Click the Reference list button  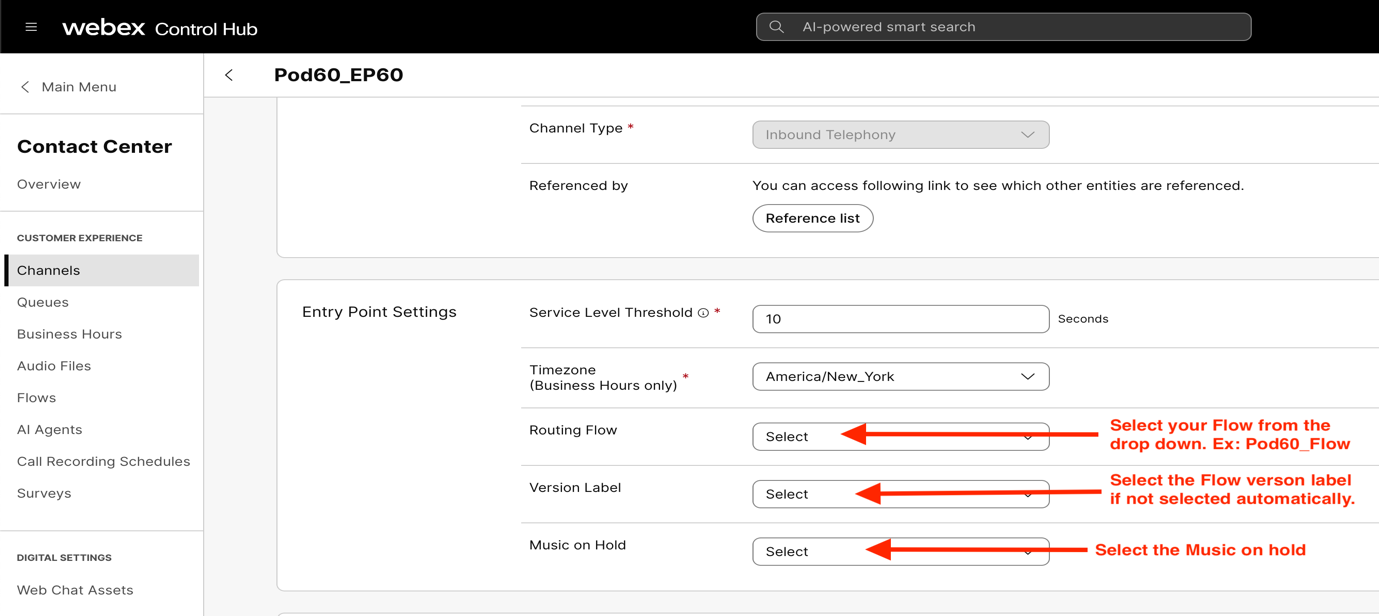pos(812,218)
